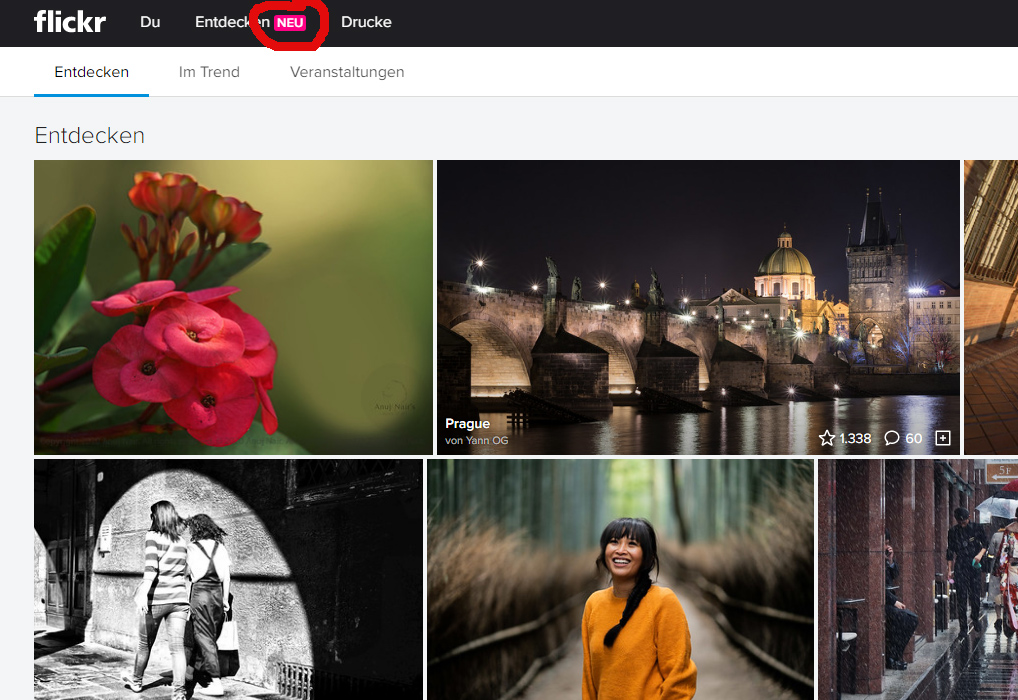Switch to the Veranstaltungen tab
The image size is (1018, 700).
coord(347,72)
